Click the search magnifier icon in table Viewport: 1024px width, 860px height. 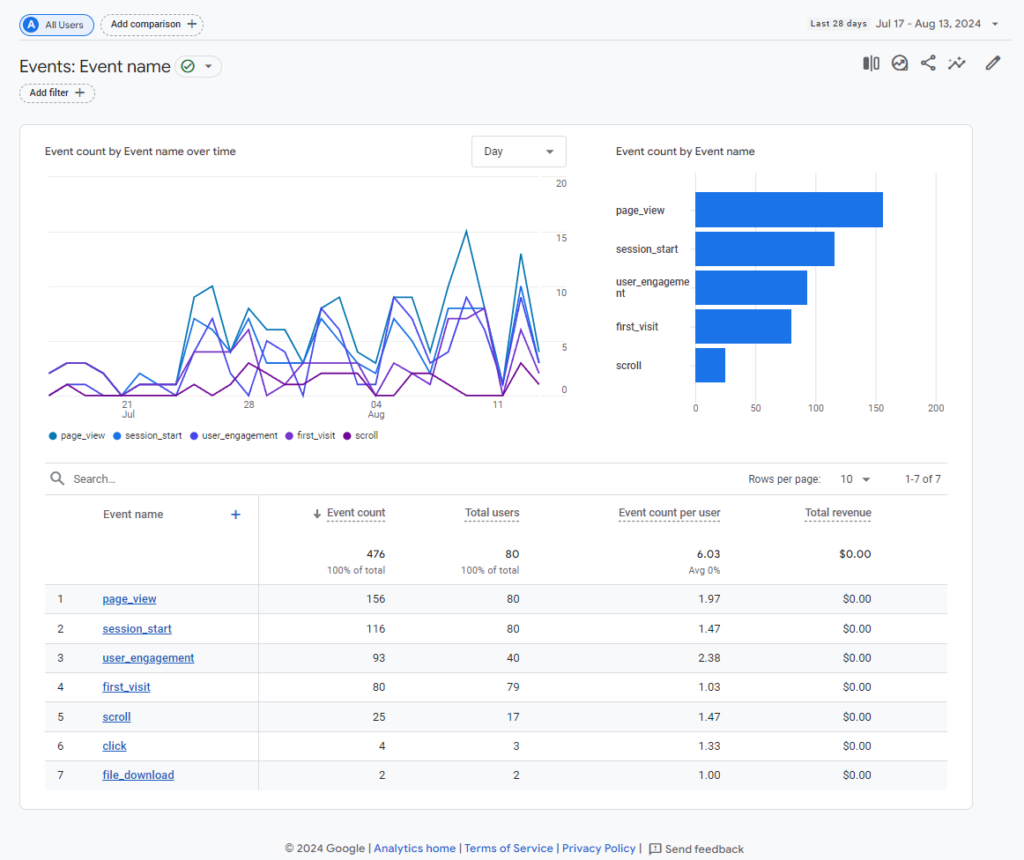58,479
